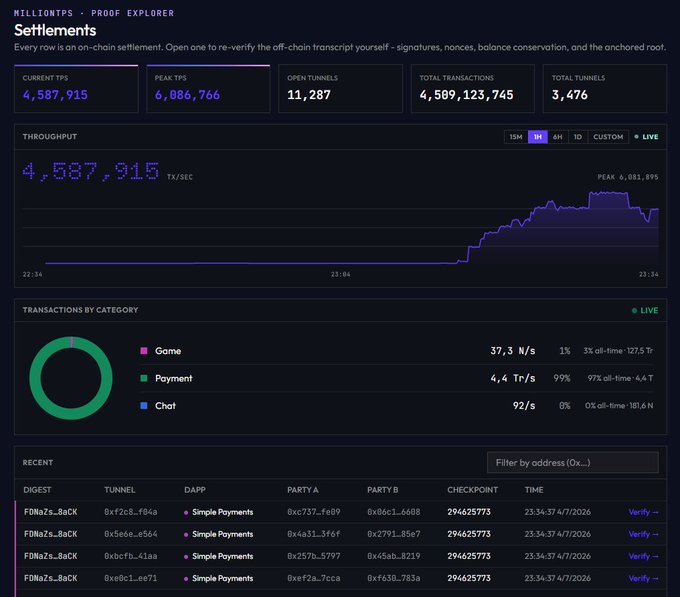Click Party A address 0xef2a…7cca
The width and height of the screenshot is (680, 597).
[314, 578]
